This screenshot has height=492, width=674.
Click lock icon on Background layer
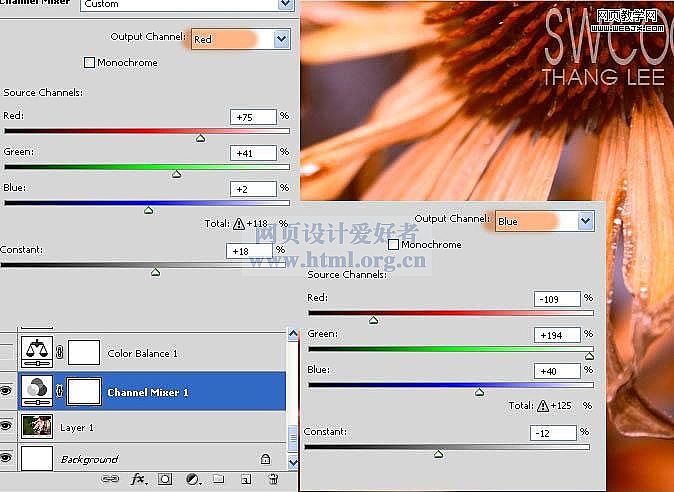click(x=266, y=459)
